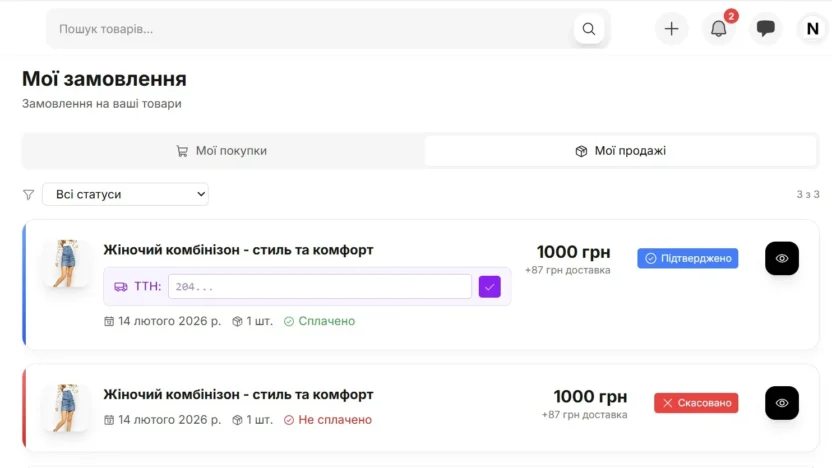Confirm TTH number with purple checkmark
This screenshot has height=468, width=832.
[x=489, y=287]
